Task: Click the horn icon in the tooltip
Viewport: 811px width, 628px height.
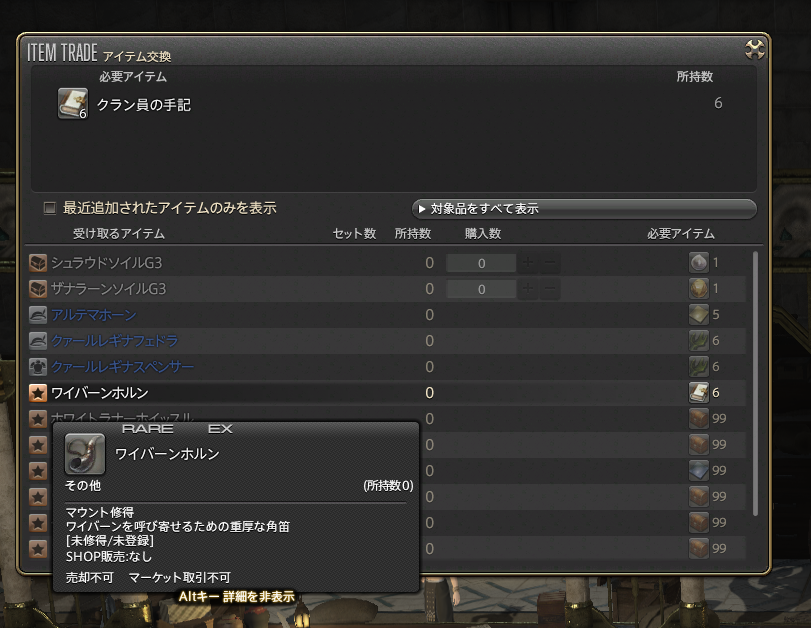Action: click(85, 454)
